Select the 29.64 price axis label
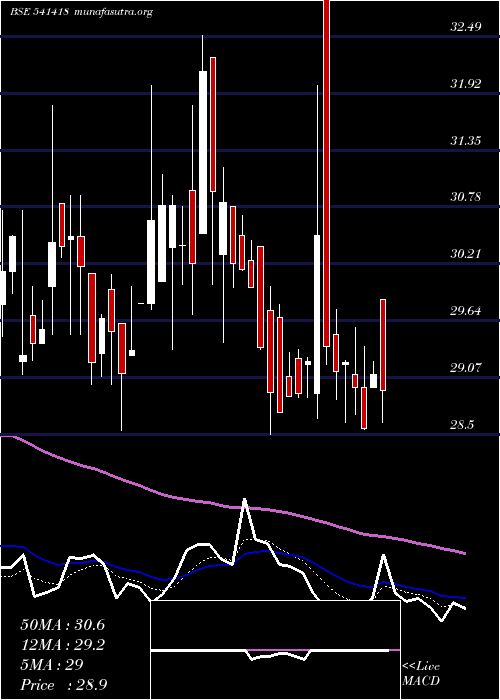The image size is (500, 700). pyautogui.click(x=466, y=311)
